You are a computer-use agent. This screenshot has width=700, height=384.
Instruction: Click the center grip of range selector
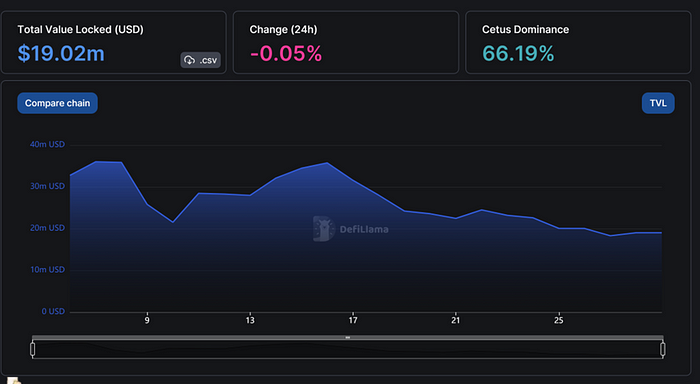pyautogui.click(x=348, y=338)
